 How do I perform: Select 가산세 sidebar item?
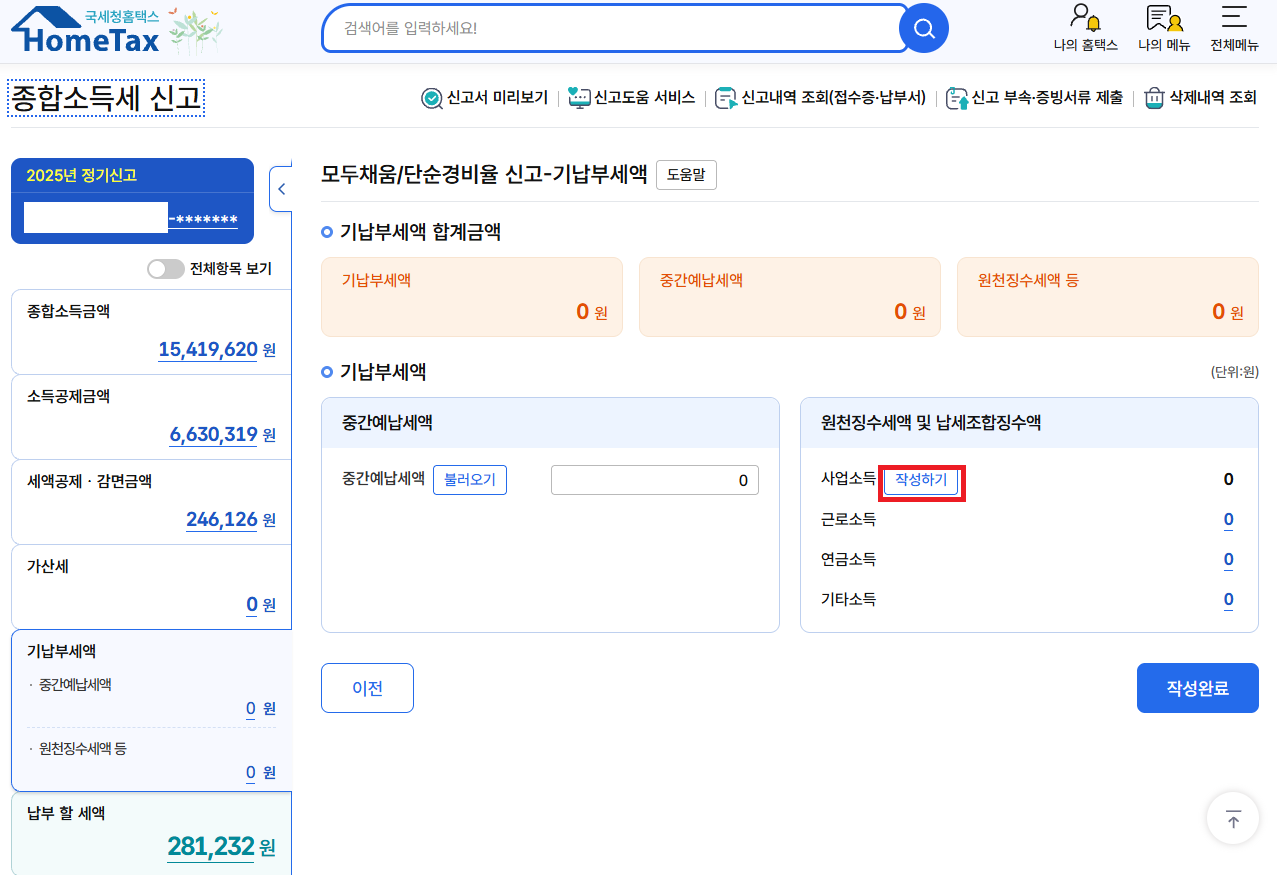pyautogui.click(x=151, y=587)
